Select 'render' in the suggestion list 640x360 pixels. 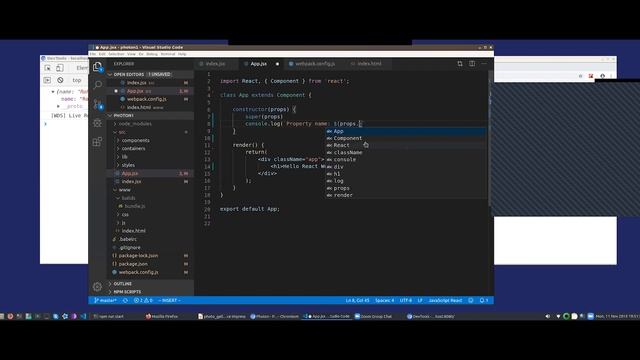click(x=406, y=195)
